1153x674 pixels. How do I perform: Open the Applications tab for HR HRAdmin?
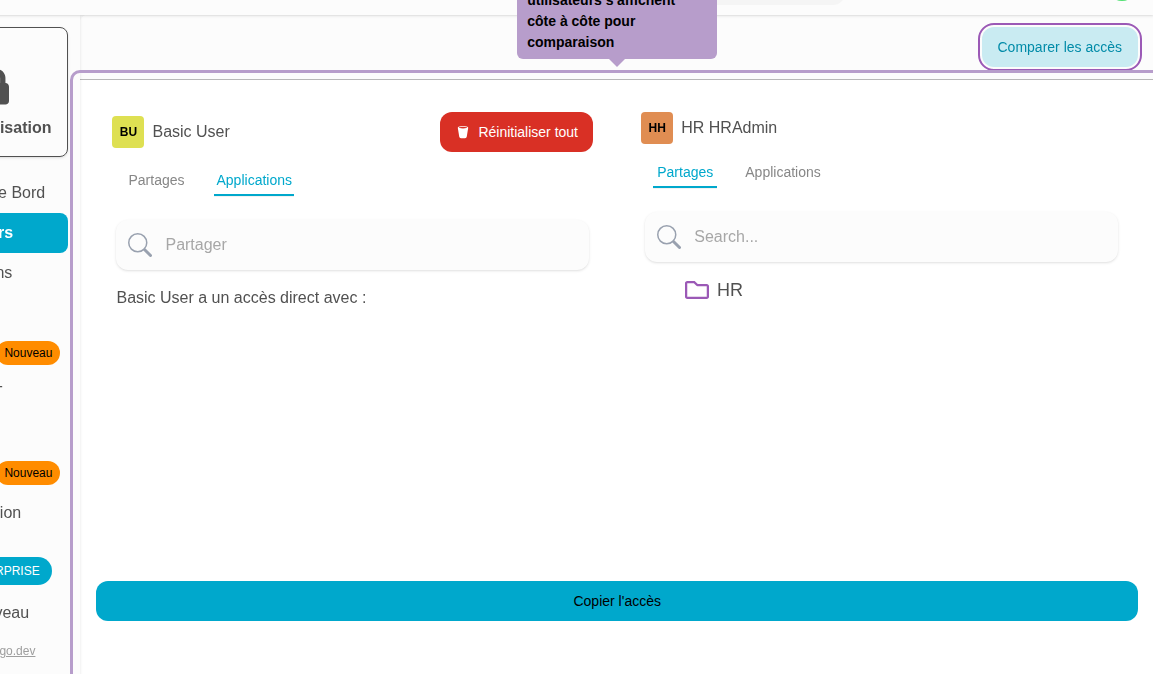click(x=783, y=172)
